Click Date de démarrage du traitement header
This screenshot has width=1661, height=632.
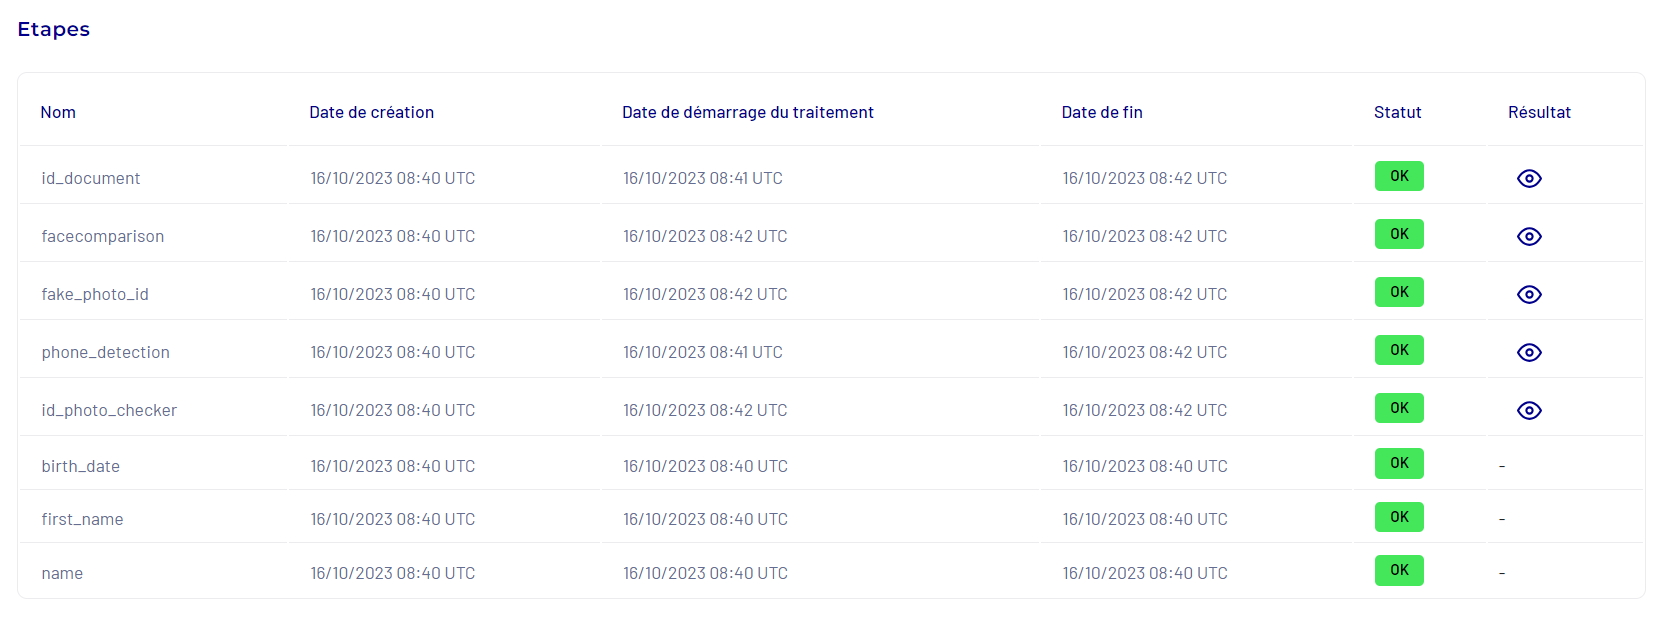tap(747, 112)
